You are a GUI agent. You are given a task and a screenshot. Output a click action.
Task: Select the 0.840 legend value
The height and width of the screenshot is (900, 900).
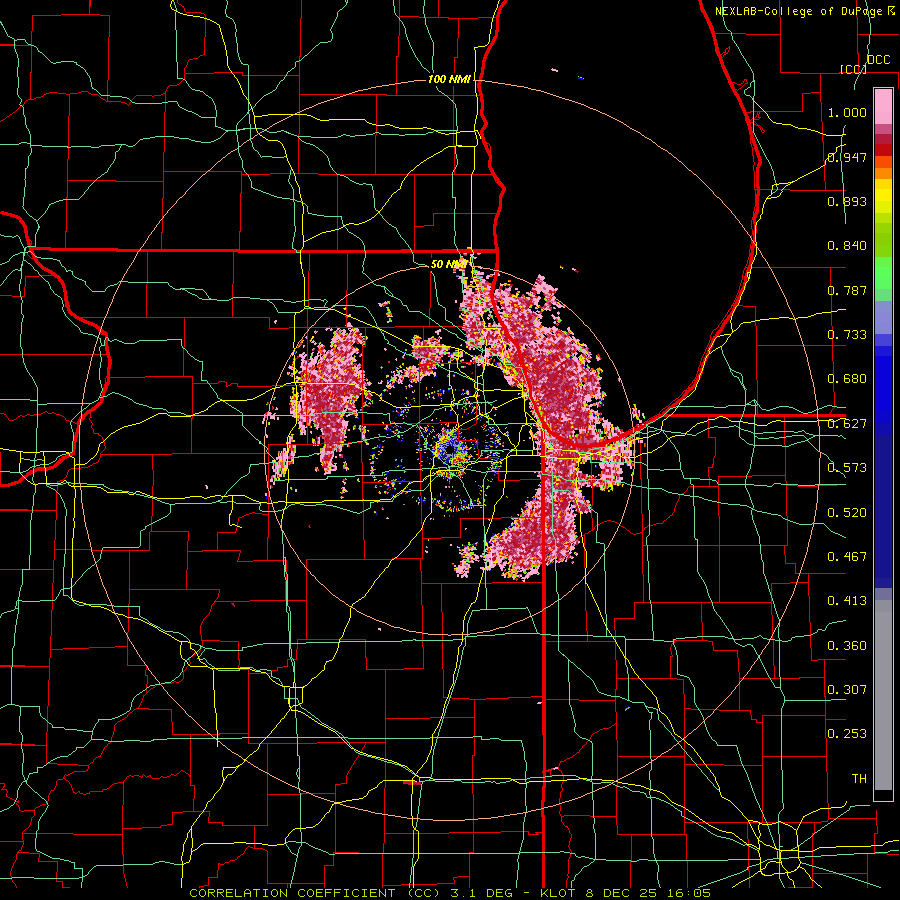point(847,246)
